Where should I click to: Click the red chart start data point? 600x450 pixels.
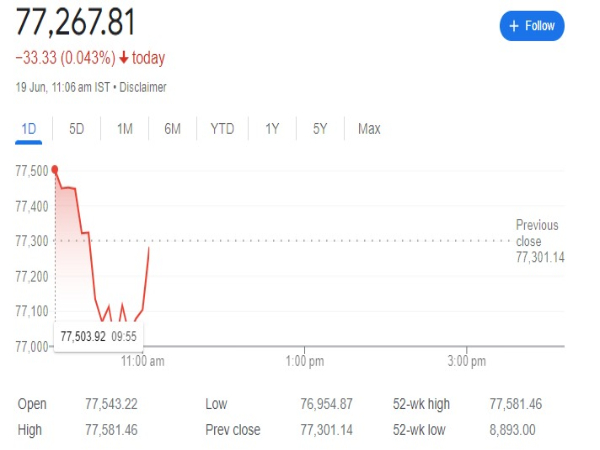54,170
